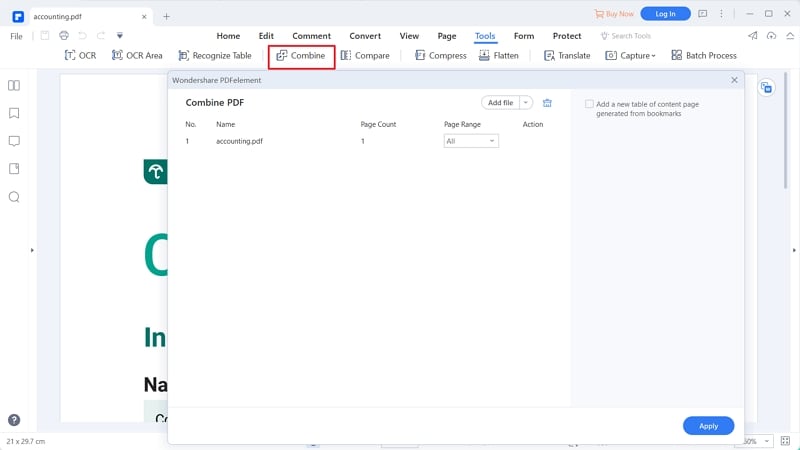Enable table of content page from bookmarks
The width and height of the screenshot is (800, 450).
pos(589,104)
